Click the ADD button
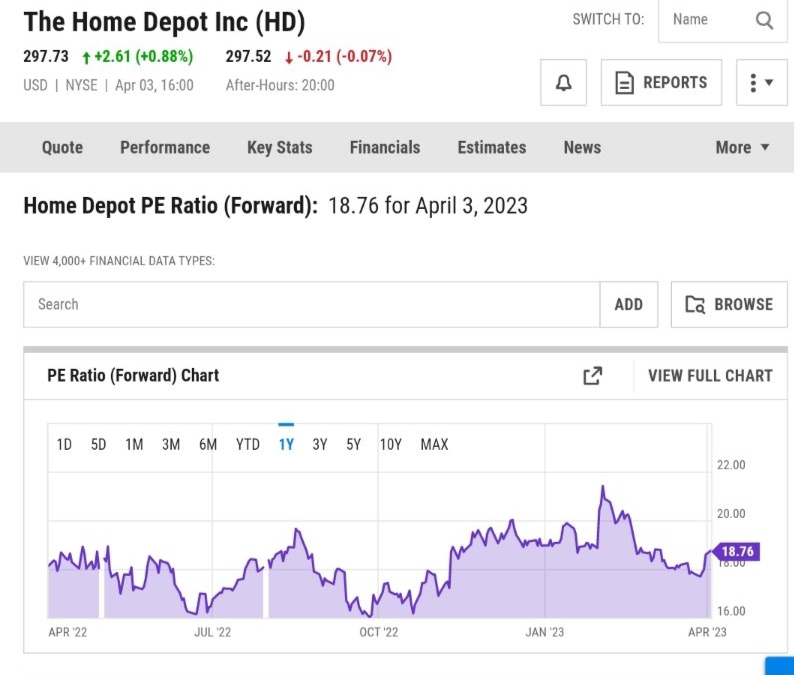Screen dimensions: 794x675 629,304
